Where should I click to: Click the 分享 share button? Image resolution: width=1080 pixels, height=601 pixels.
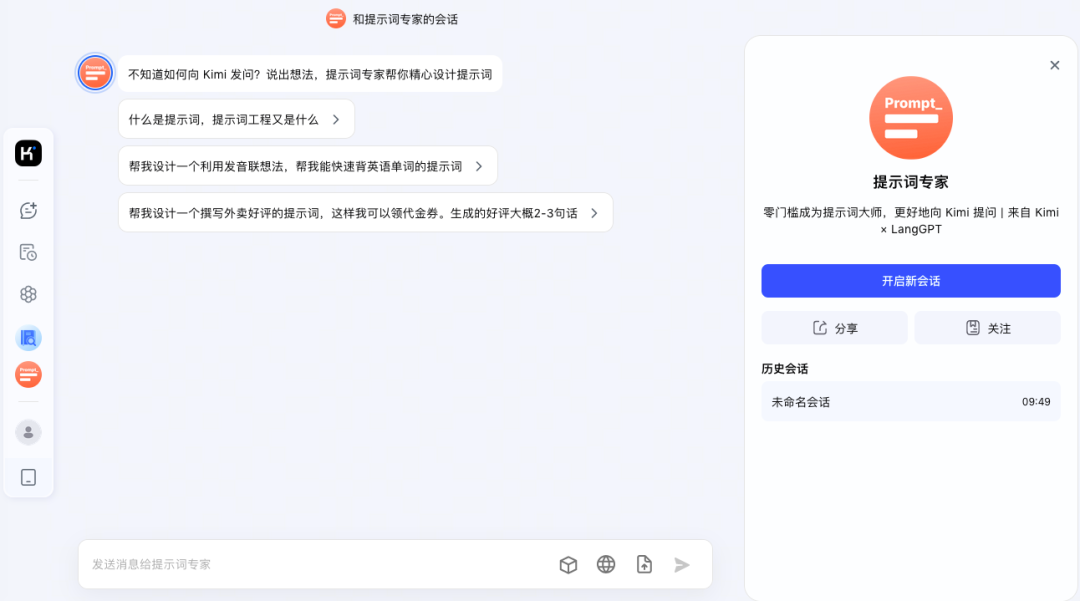(834, 328)
